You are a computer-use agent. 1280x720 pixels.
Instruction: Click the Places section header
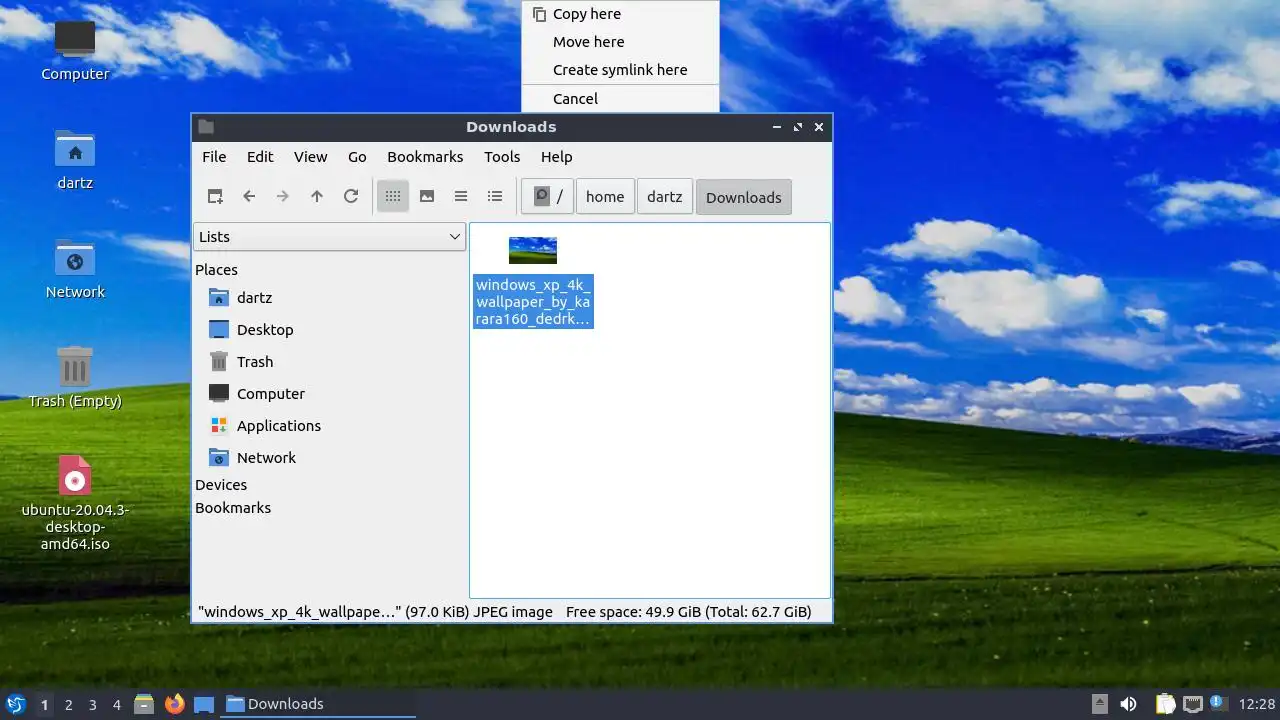(x=216, y=270)
